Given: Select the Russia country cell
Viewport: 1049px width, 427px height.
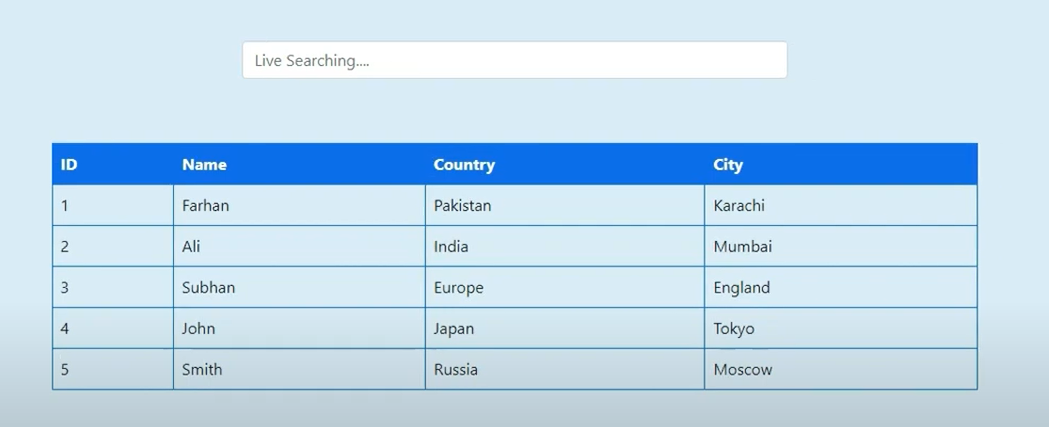Looking at the screenshot, I should pos(565,369).
